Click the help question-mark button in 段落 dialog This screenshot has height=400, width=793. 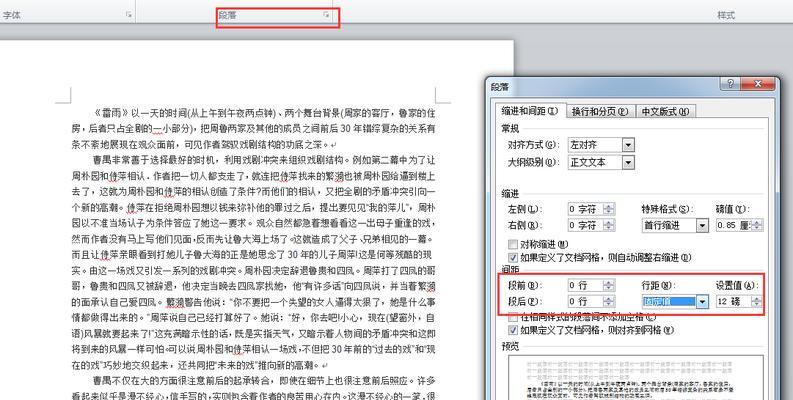tap(731, 84)
